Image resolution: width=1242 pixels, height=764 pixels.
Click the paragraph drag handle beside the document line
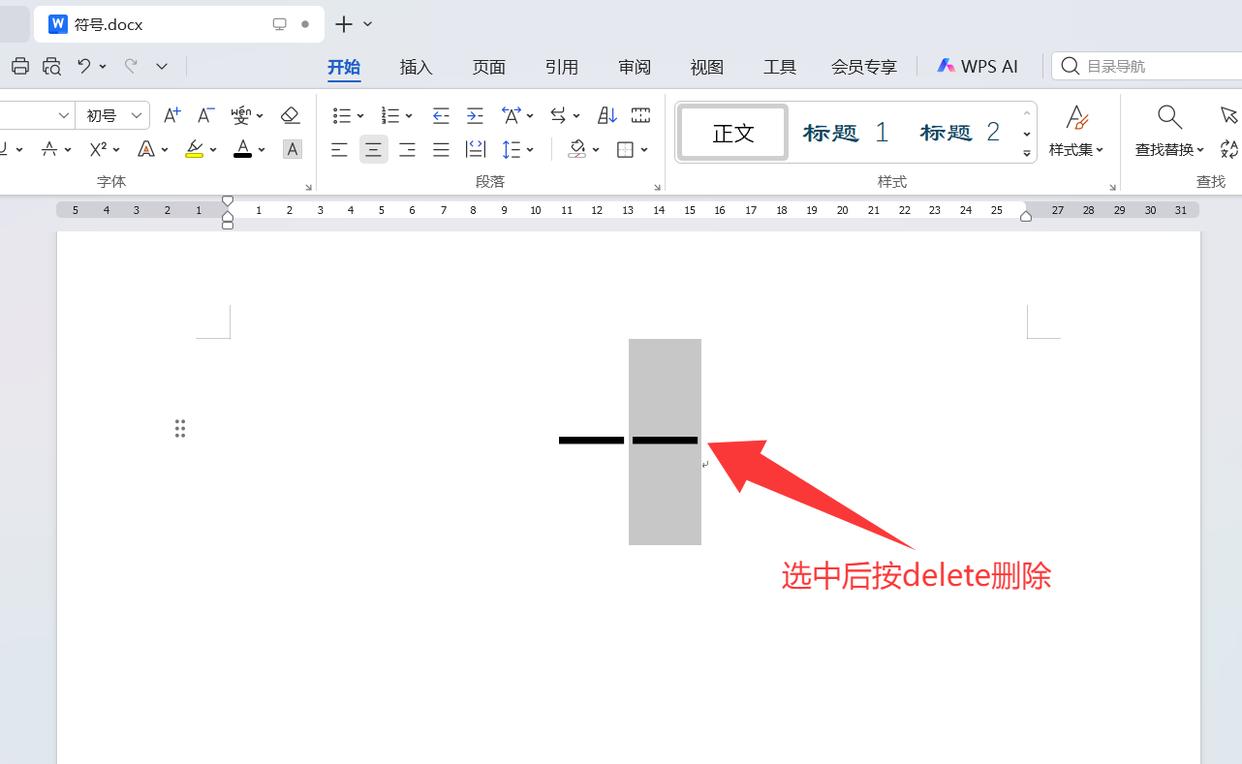[180, 429]
